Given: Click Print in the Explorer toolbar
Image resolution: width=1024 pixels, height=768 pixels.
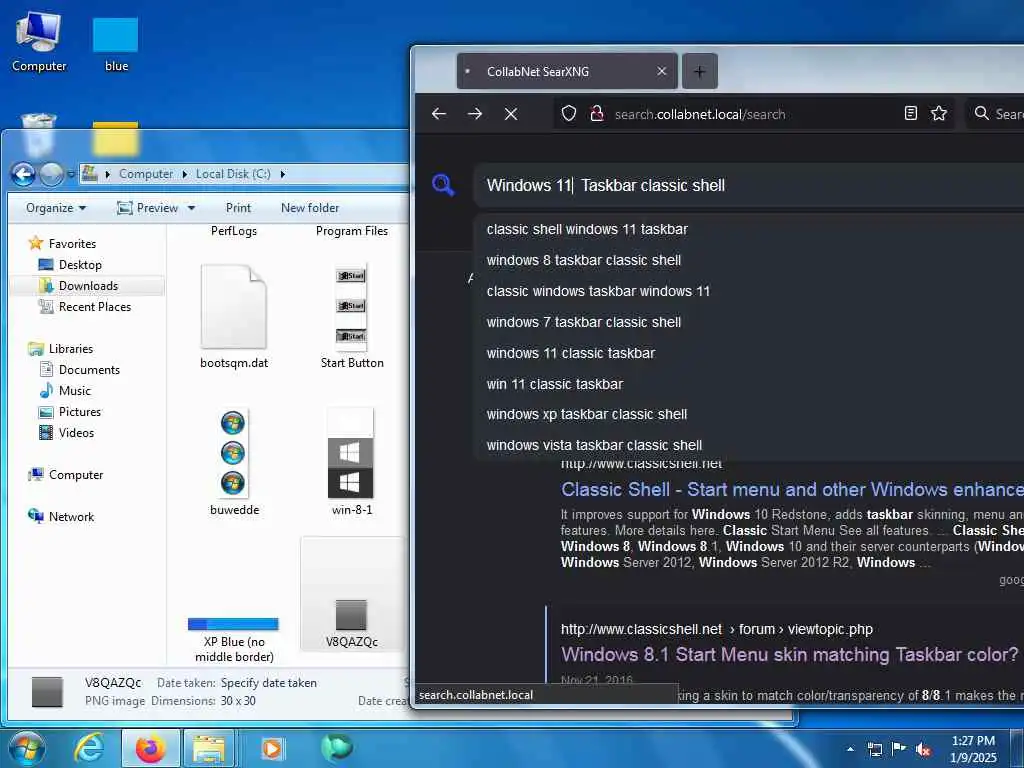Looking at the screenshot, I should (x=238, y=208).
